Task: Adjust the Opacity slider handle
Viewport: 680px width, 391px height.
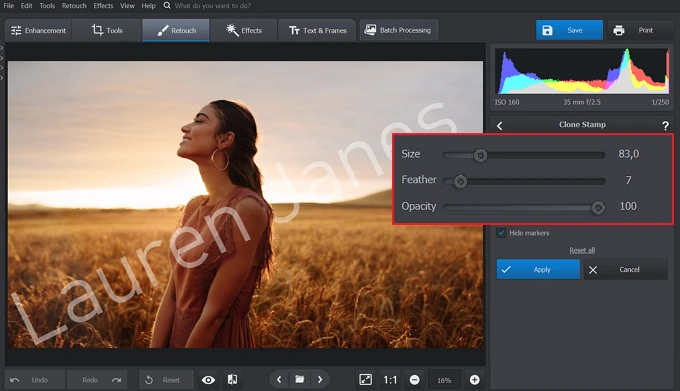Action: [598, 208]
